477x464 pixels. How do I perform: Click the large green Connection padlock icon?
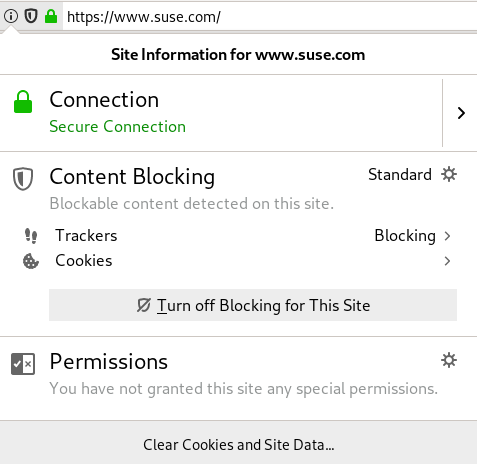[x=23, y=102]
